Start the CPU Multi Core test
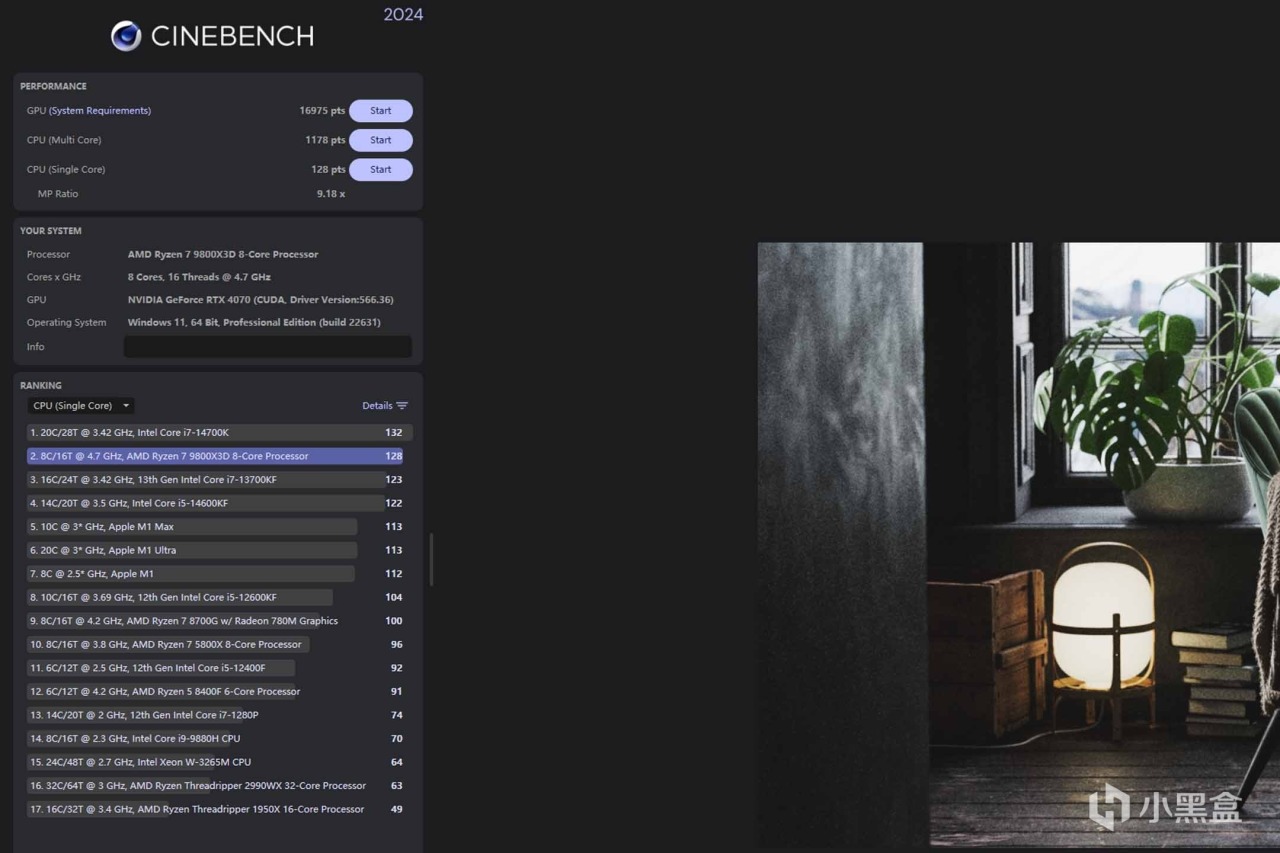Image resolution: width=1280 pixels, height=853 pixels. coord(381,140)
